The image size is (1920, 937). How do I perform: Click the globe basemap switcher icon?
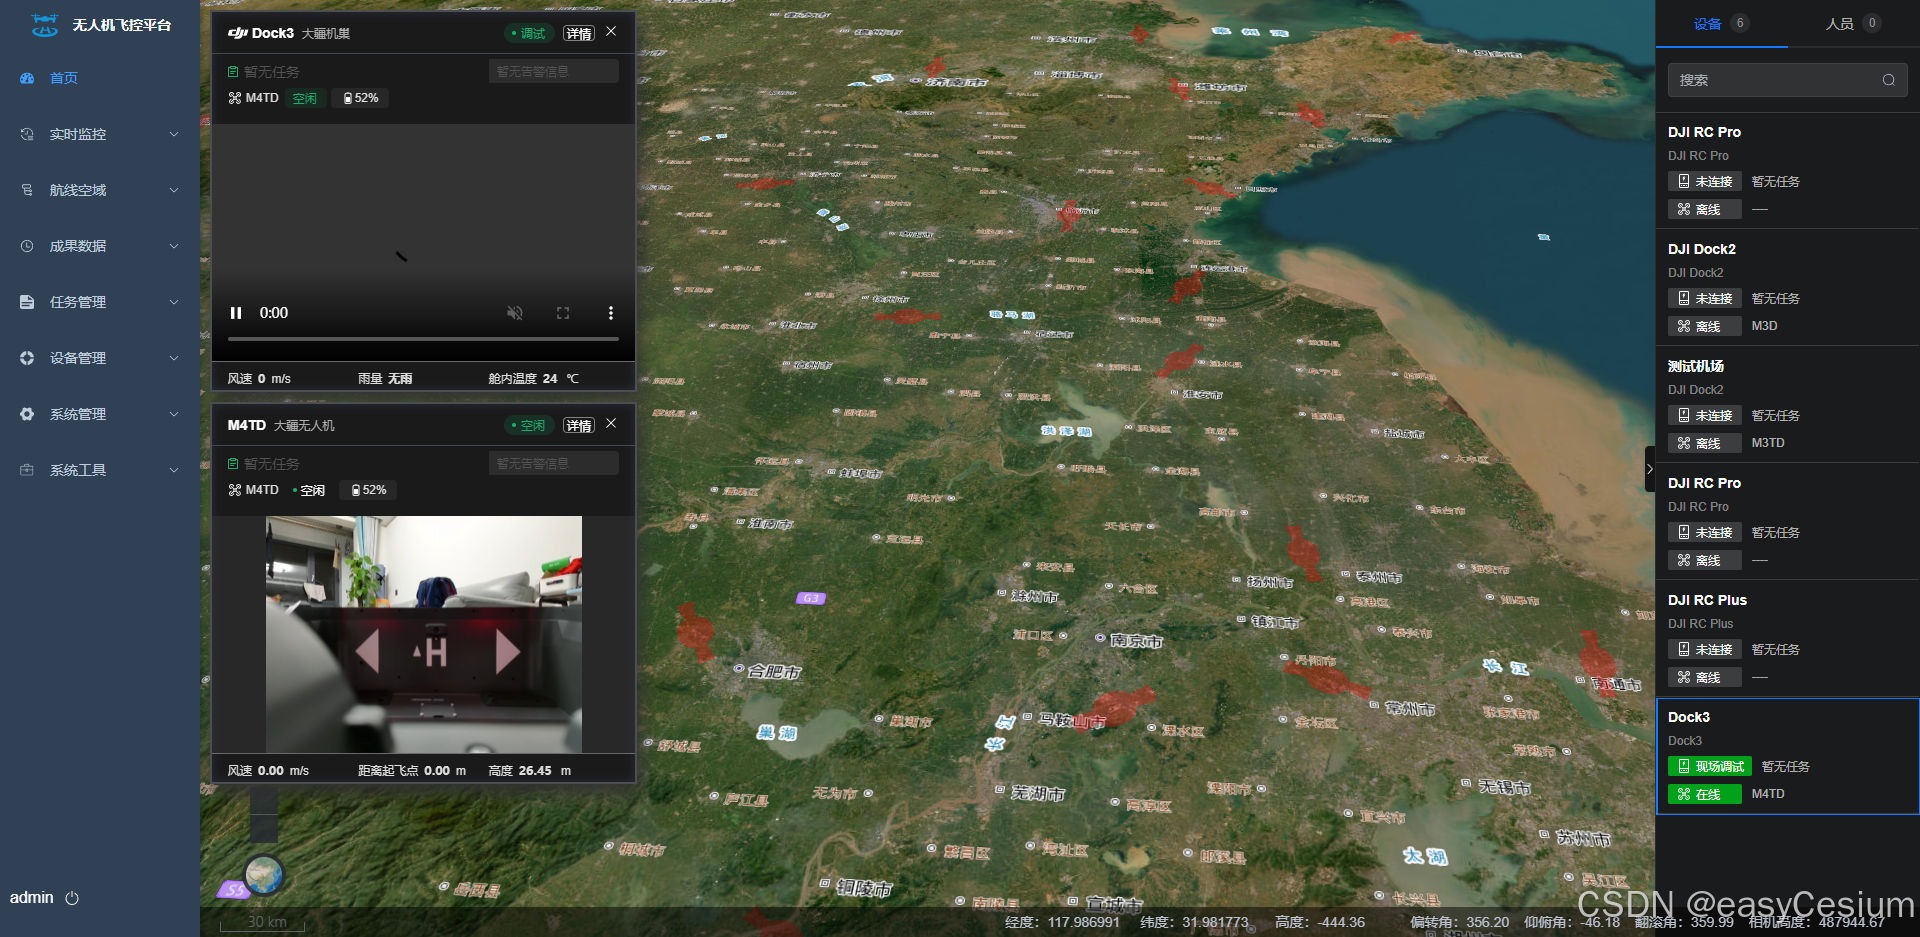[x=265, y=876]
